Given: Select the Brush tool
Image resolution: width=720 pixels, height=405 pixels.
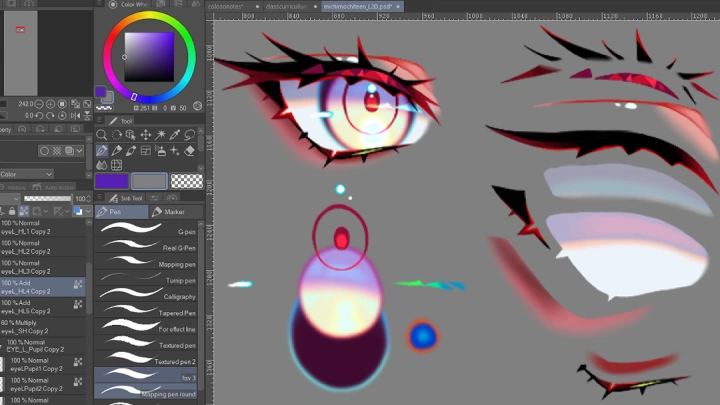Looking at the screenshot, I should [x=131, y=150].
